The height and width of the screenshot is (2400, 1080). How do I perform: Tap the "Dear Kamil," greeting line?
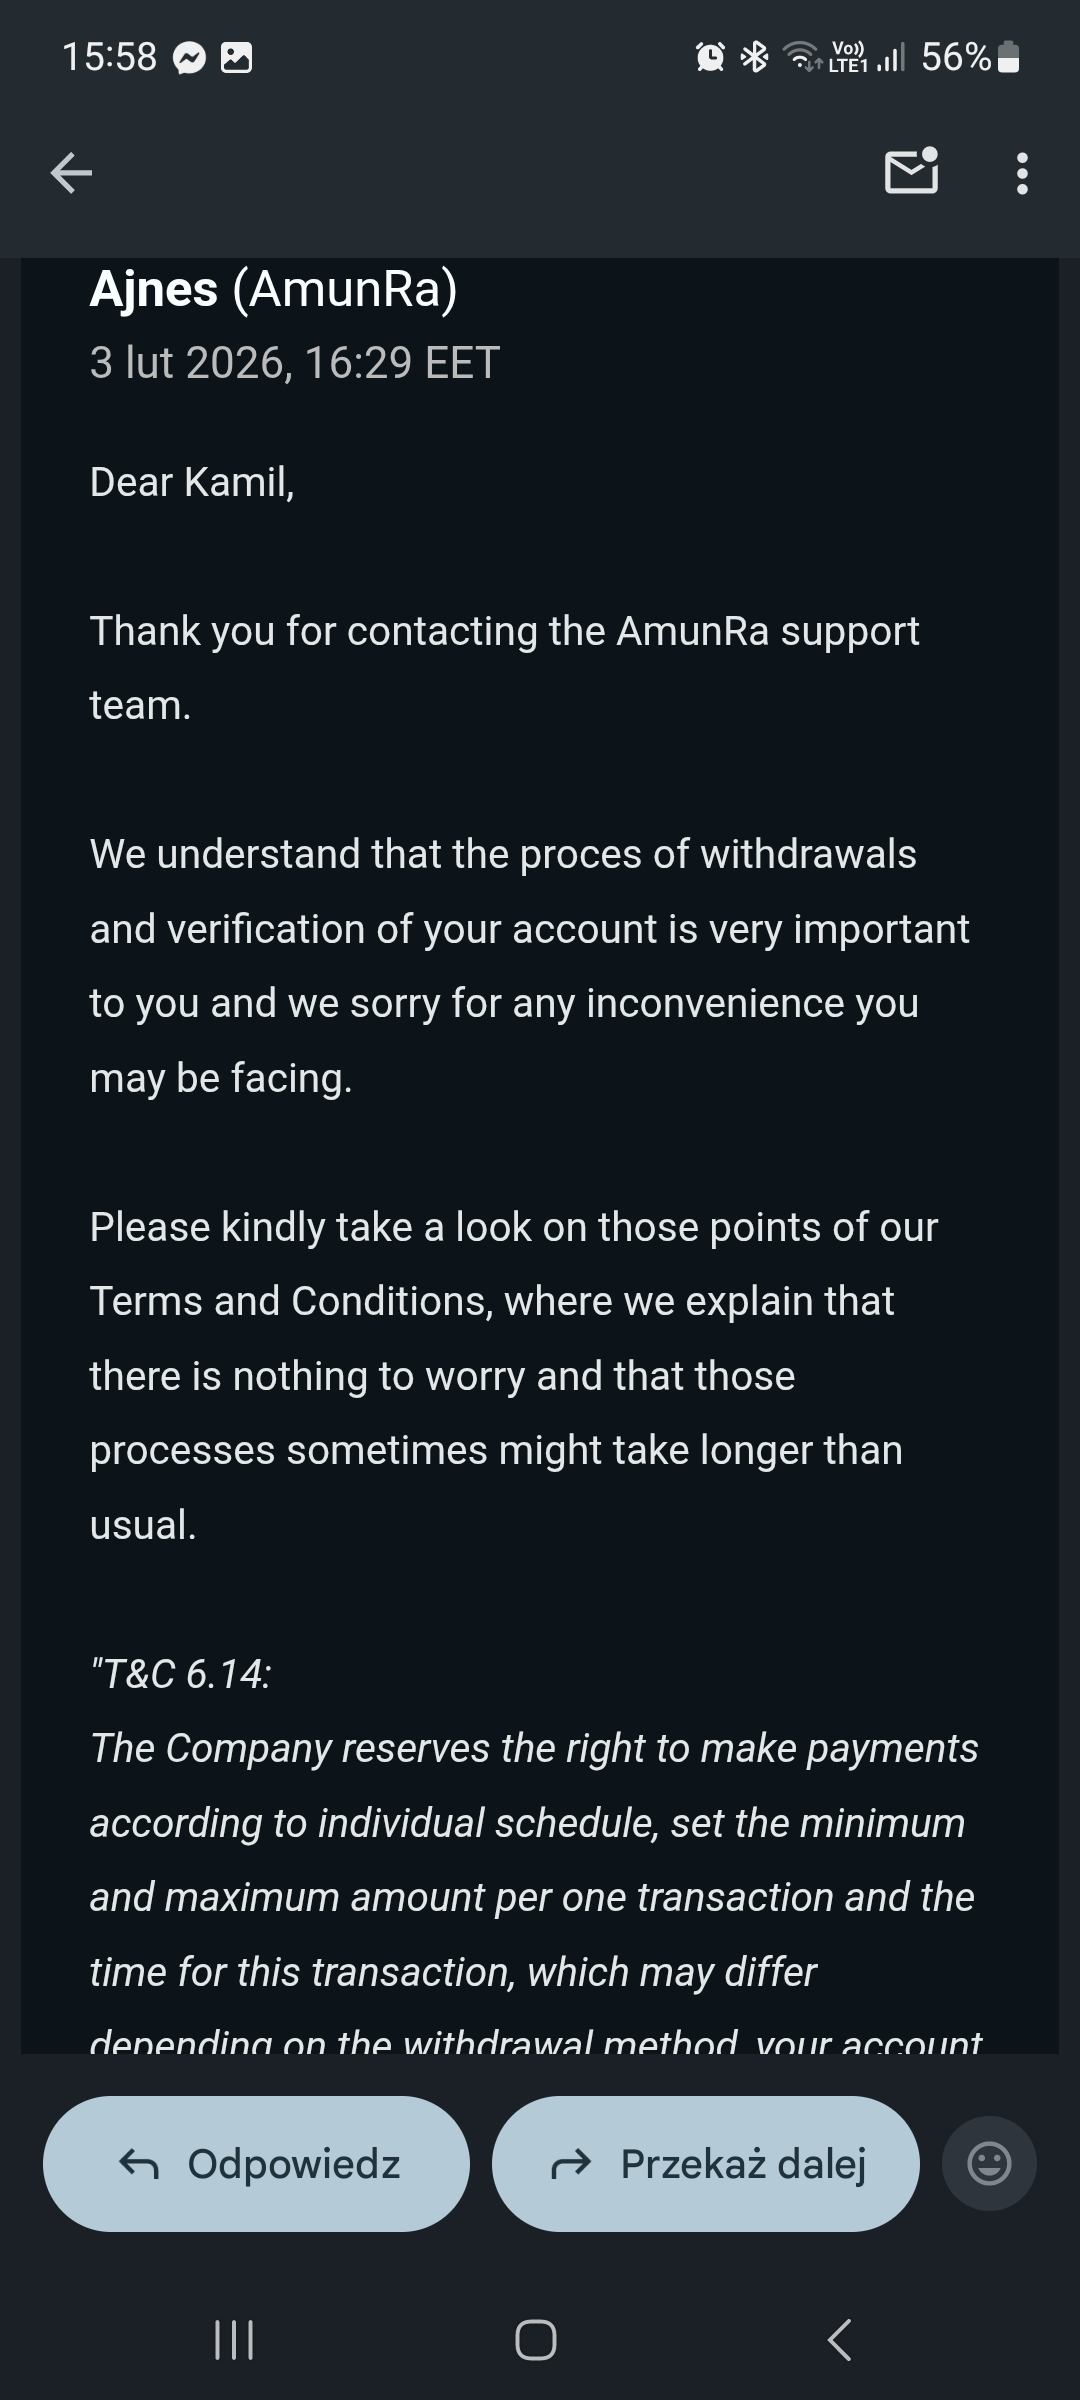(192, 482)
